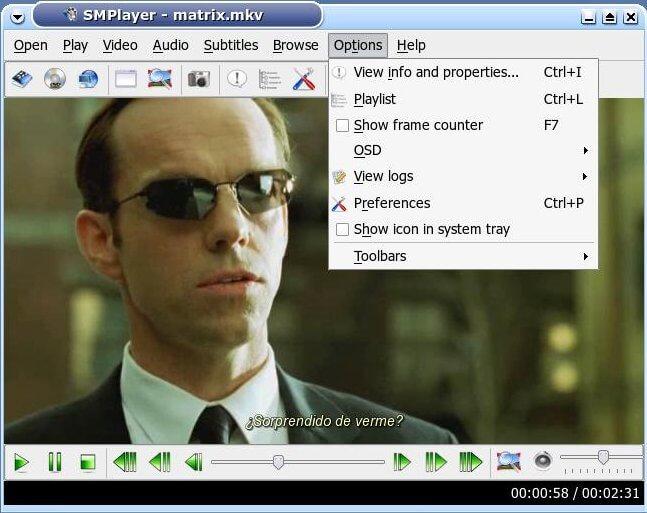Open the Help menu

click(x=411, y=45)
